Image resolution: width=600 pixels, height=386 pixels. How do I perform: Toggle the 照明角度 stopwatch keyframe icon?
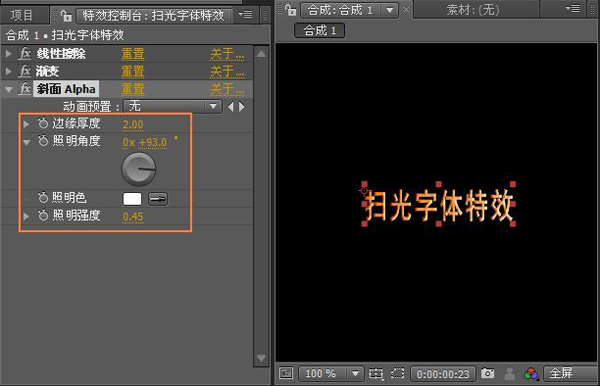pyautogui.click(x=43, y=141)
